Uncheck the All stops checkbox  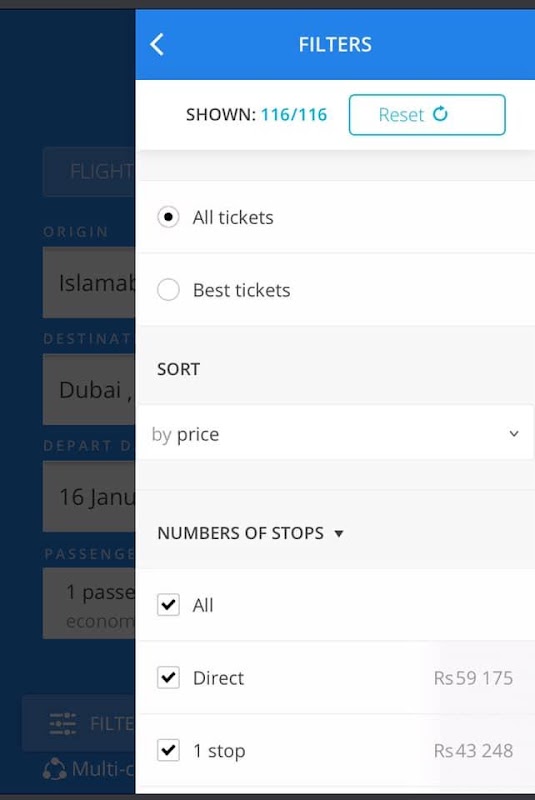click(x=168, y=605)
